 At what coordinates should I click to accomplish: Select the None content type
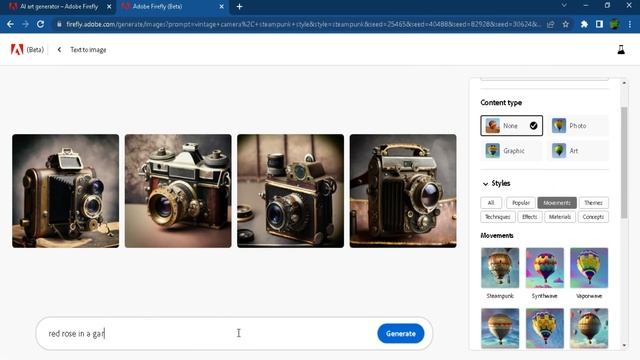coord(511,126)
